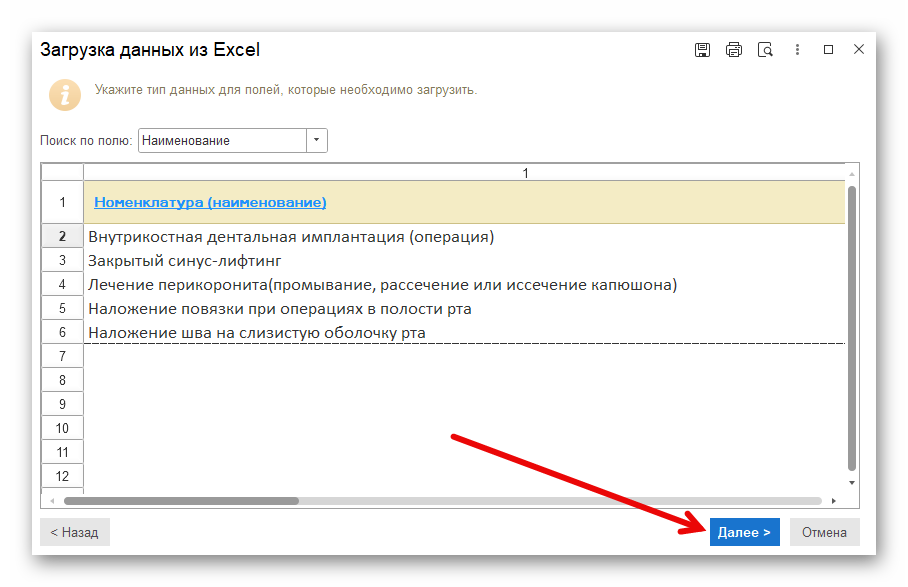Click the scroll up arrow

851,174
